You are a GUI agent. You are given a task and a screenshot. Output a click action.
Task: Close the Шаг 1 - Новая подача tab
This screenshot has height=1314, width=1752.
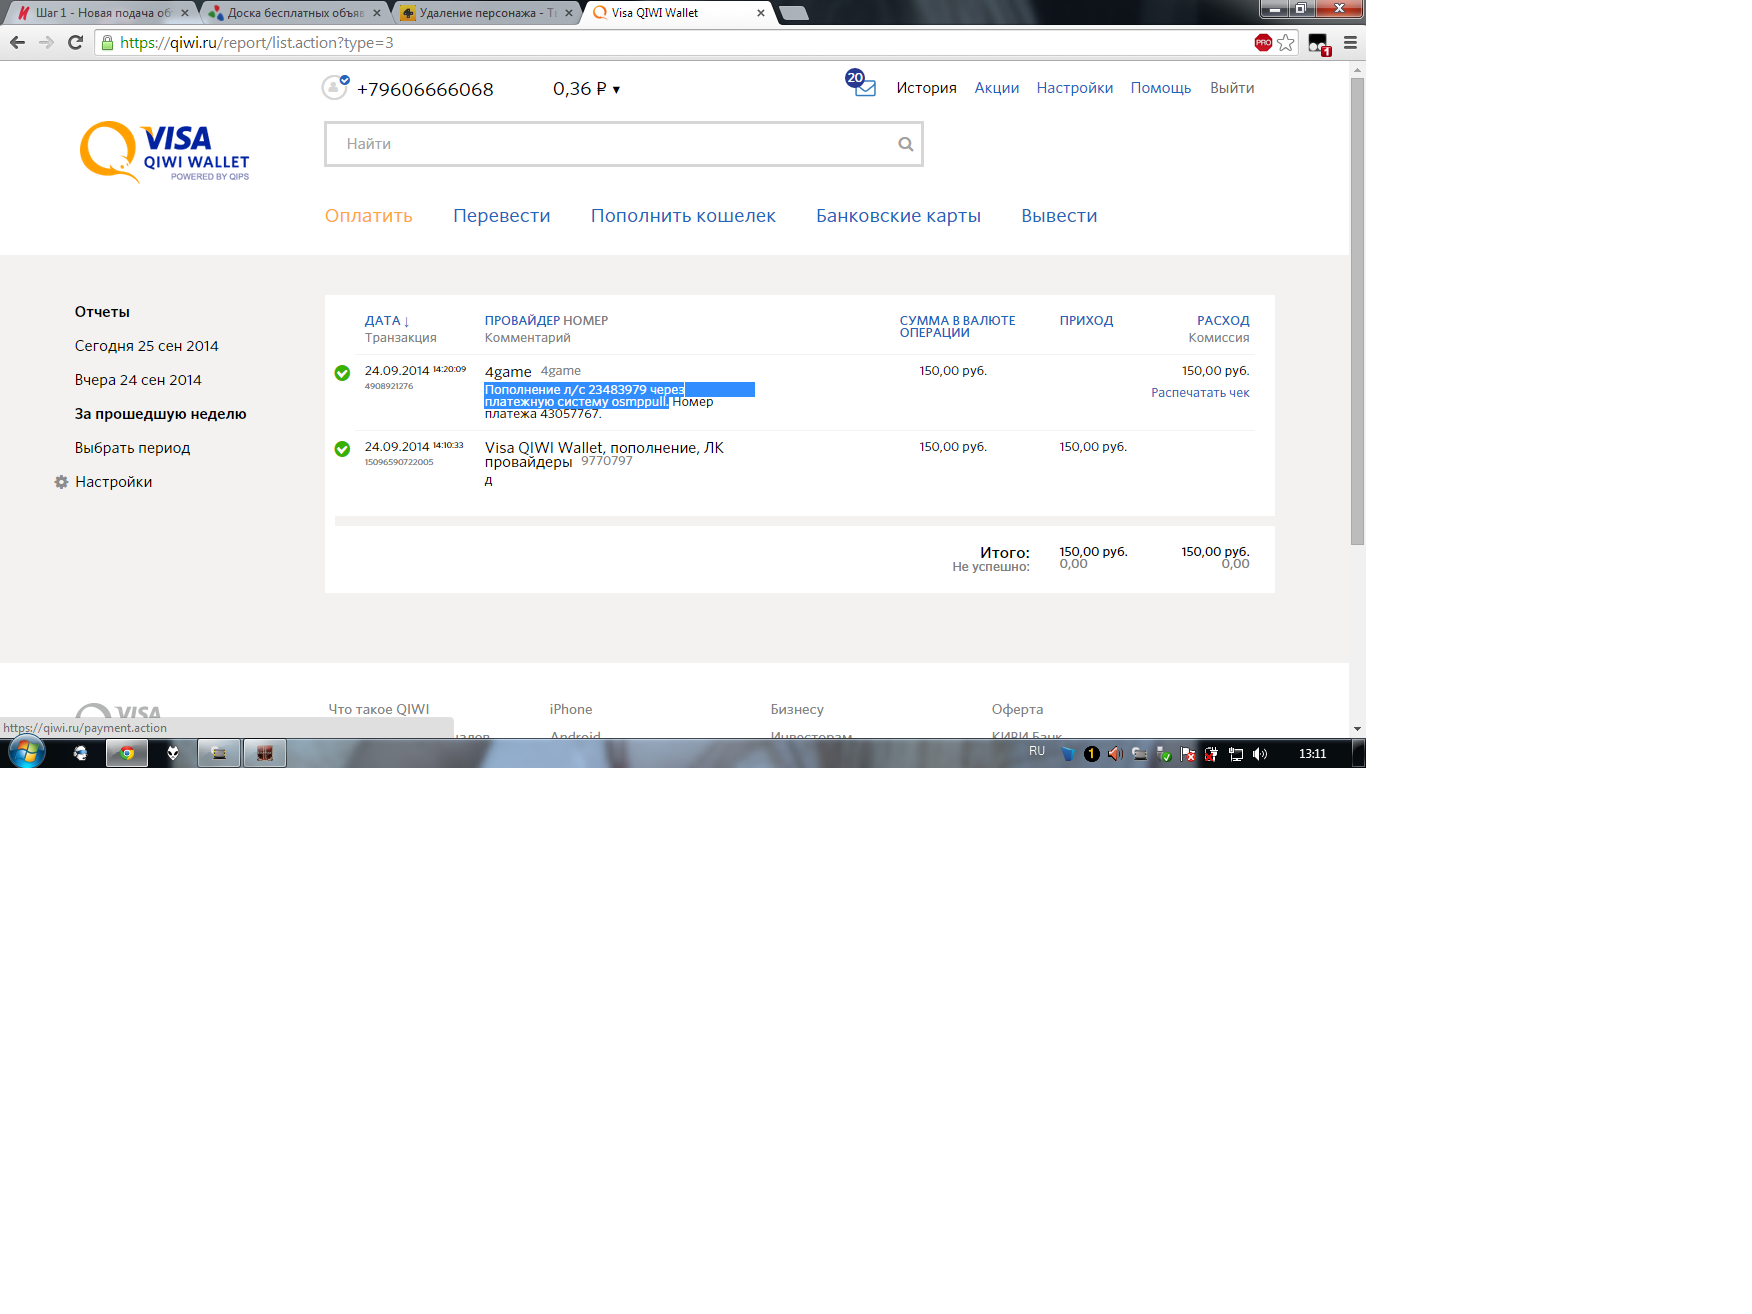click(x=185, y=13)
